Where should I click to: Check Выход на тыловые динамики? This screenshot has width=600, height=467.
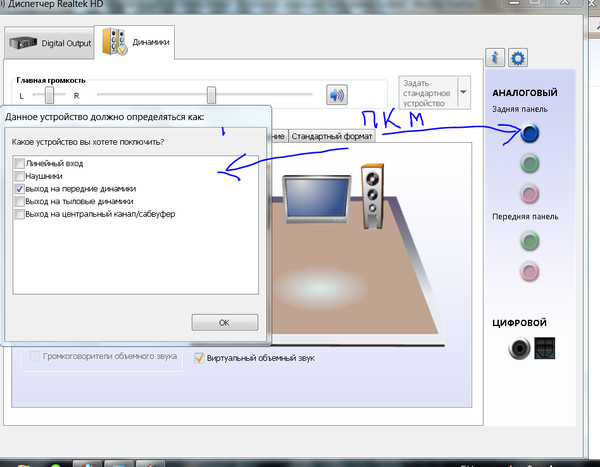[19, 201]
